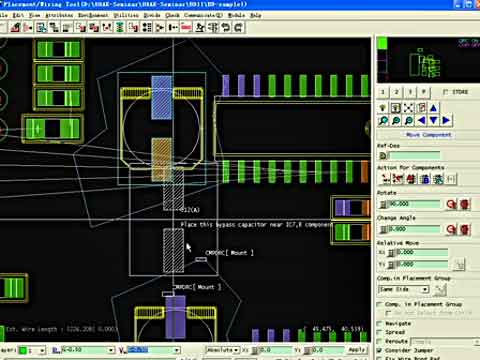Open the Check menu
480x360 pixels.
click(172, 15)
